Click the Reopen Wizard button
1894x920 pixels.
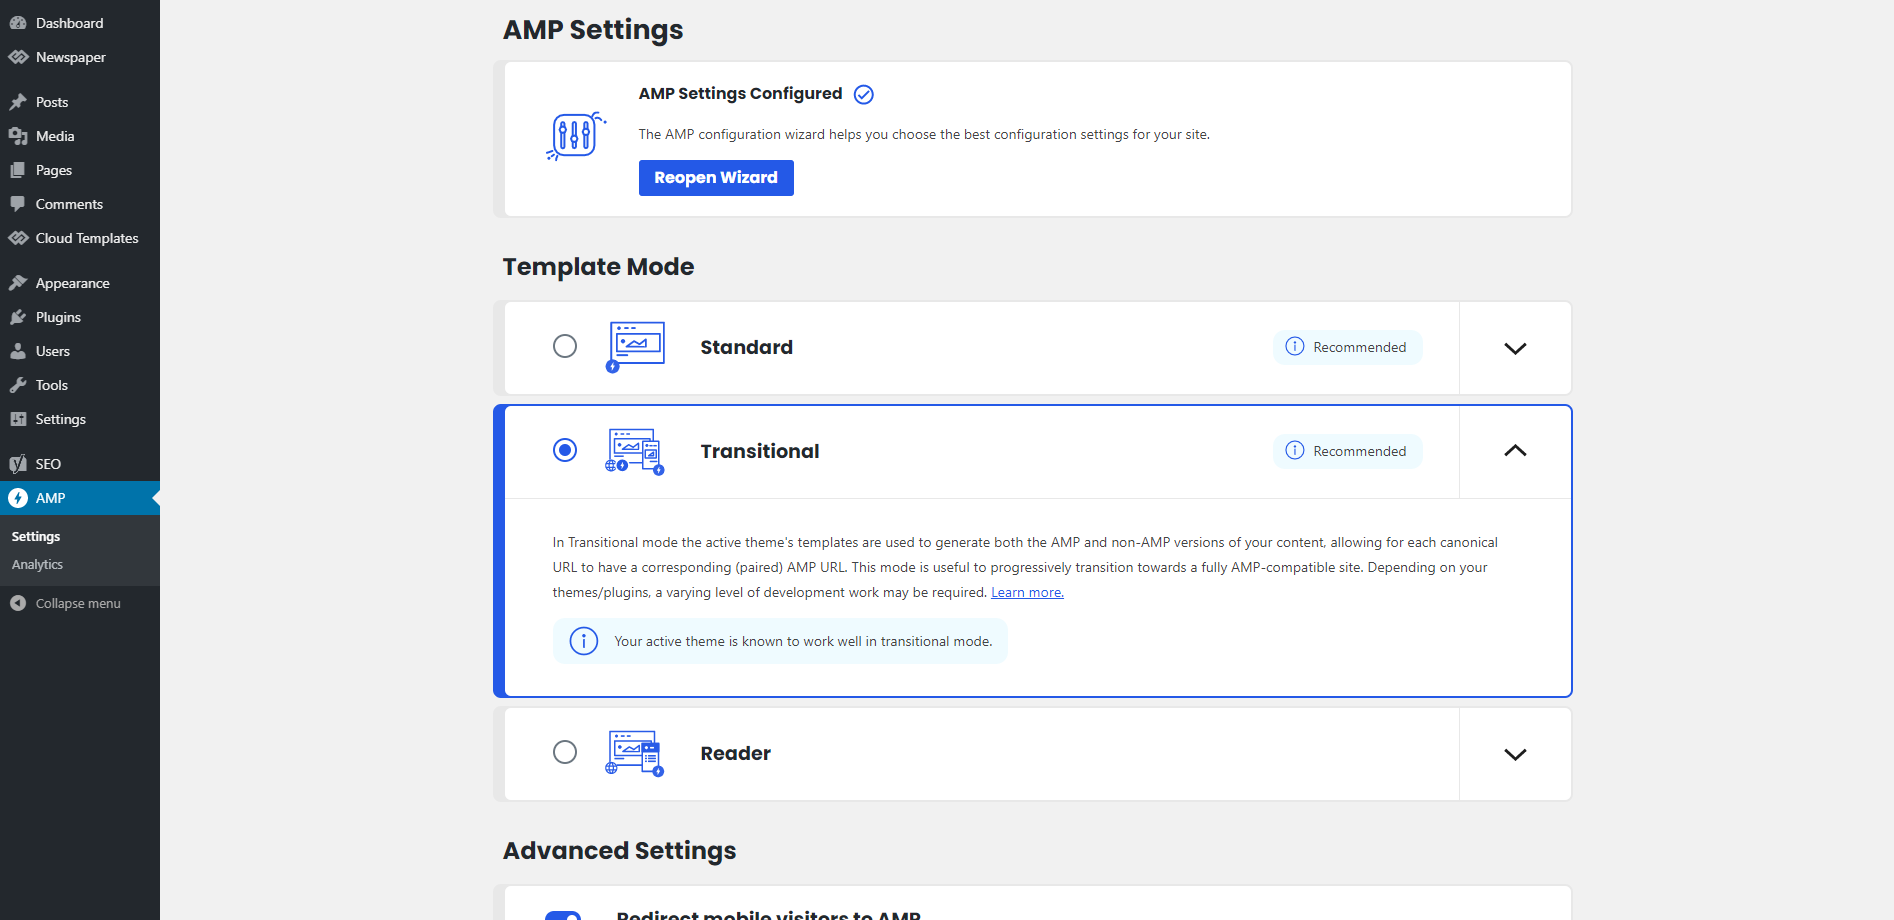[716, 178]
